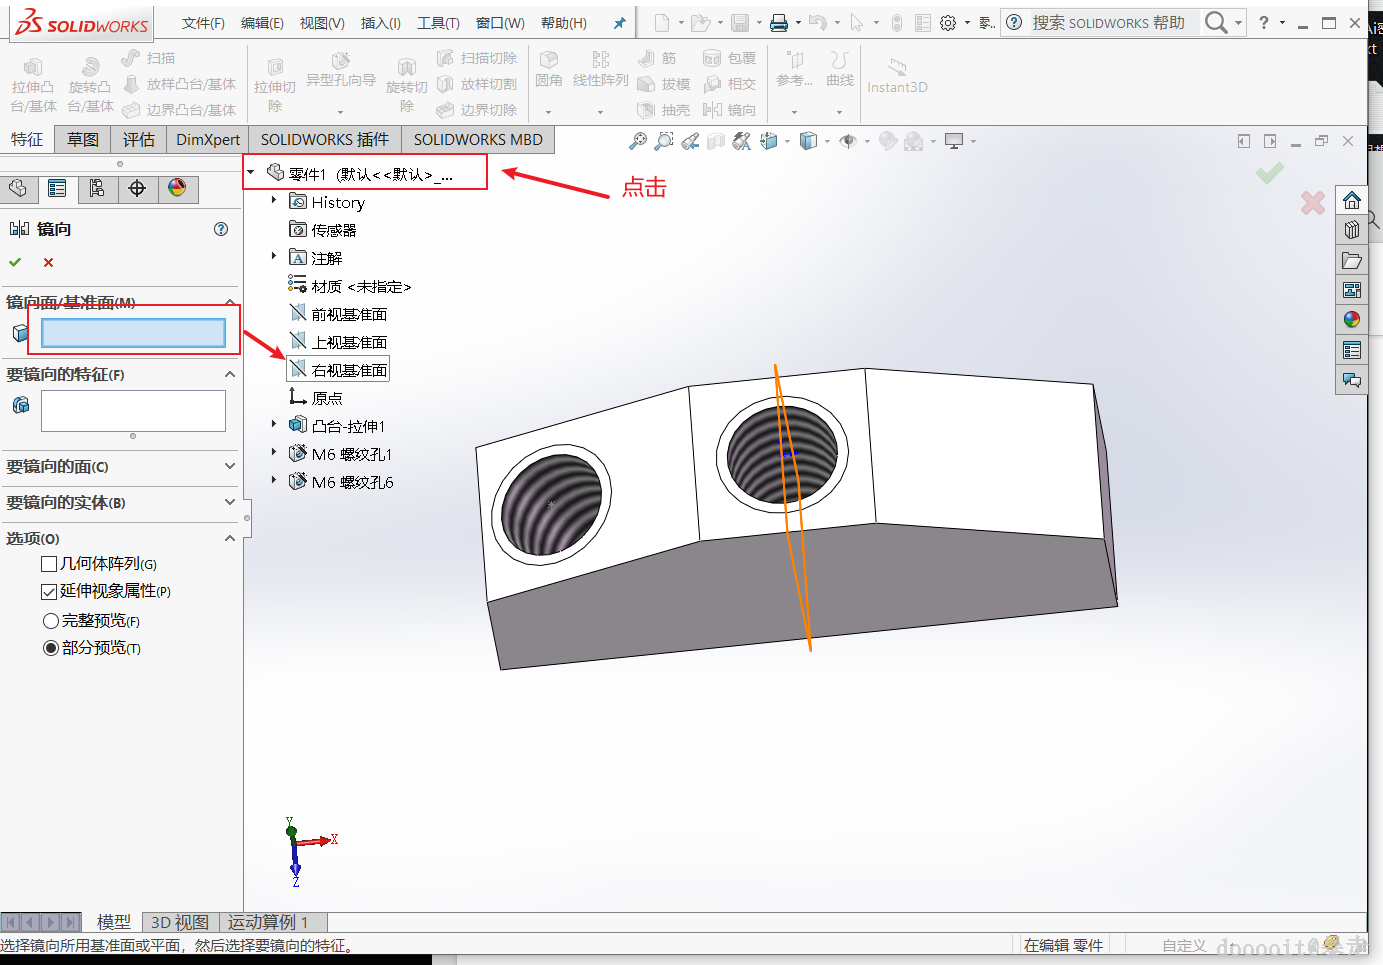Click the red X to cancel mirror
Screen dimensions: 1383x965
(x=48, y=262)
